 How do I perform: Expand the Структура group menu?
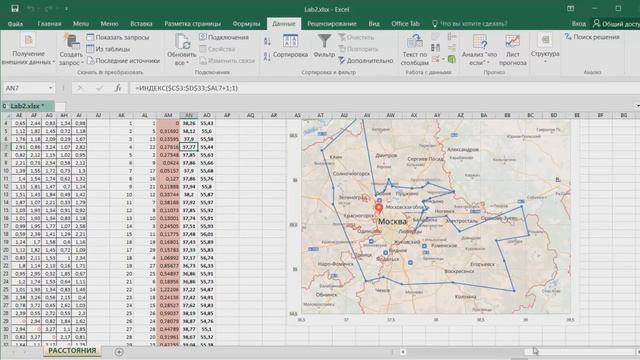(545, 49)
